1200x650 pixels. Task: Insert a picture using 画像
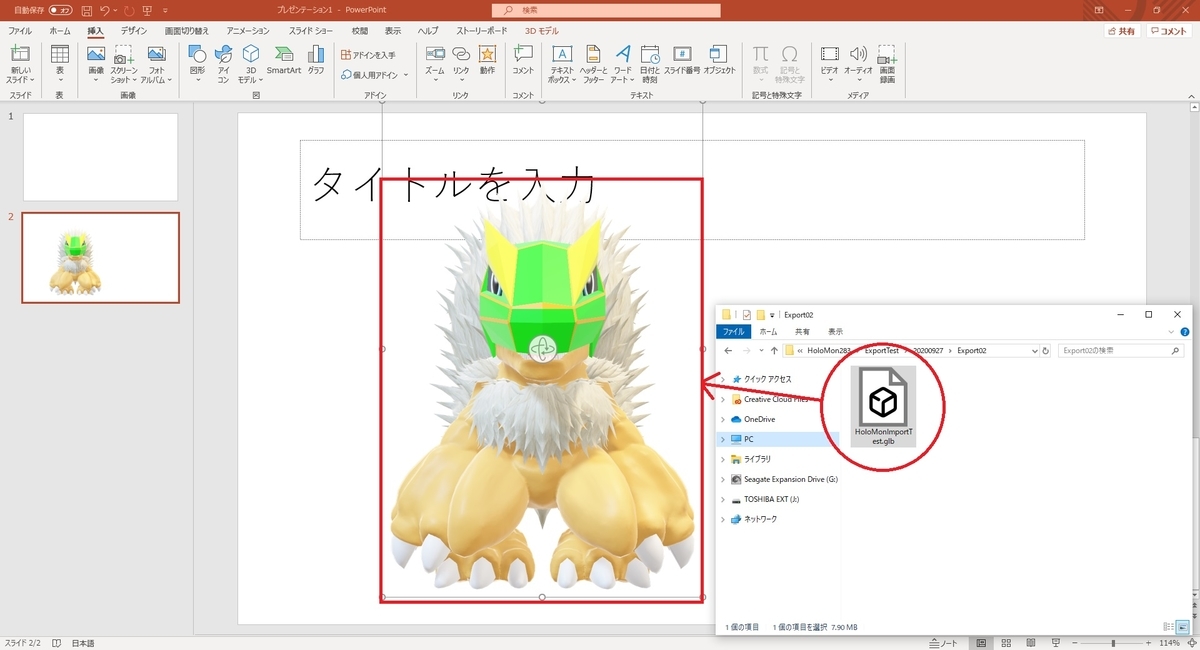tap(96, 64)
